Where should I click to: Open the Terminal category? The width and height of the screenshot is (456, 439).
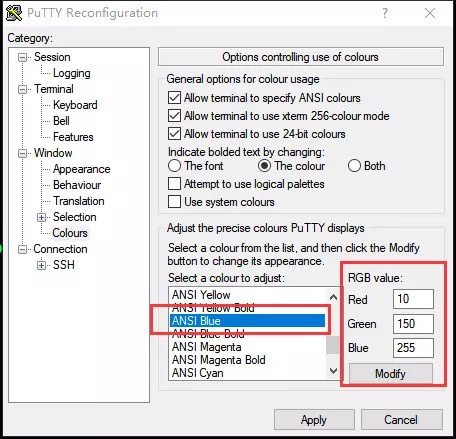(54, 89)
